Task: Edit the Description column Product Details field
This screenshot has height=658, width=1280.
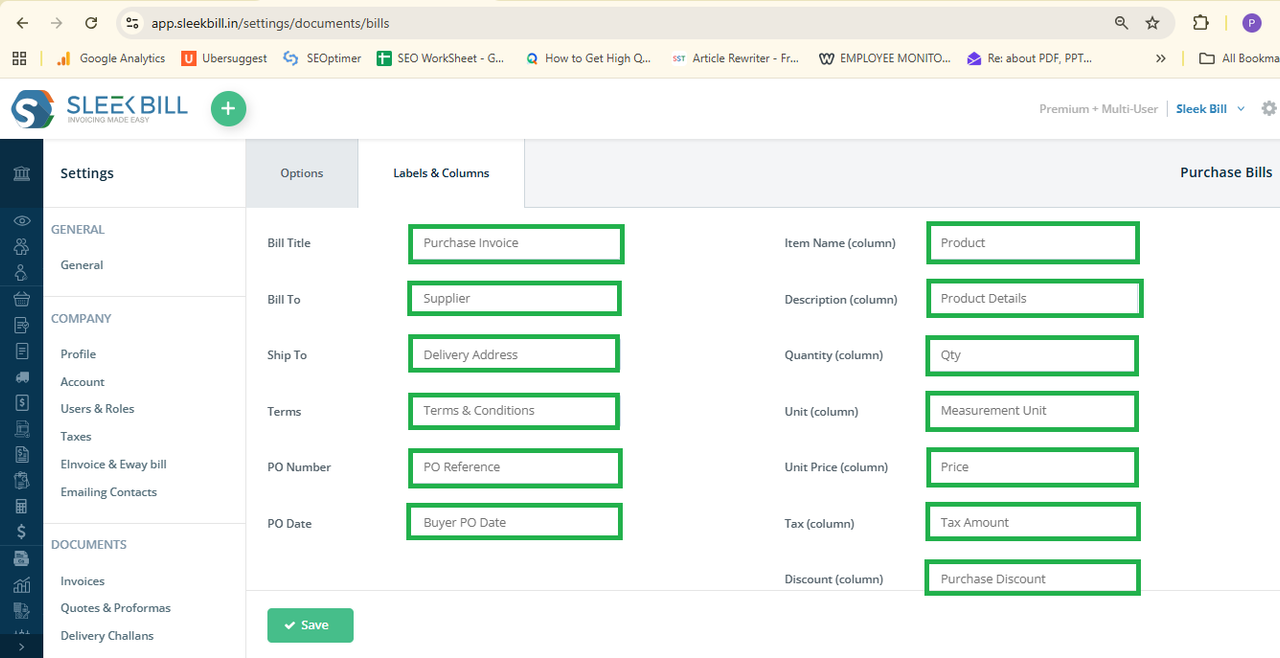Action: pos(1034,298)
